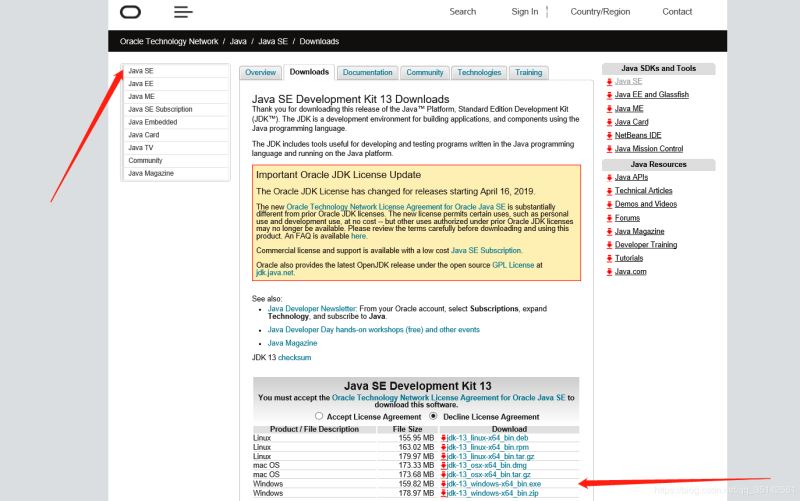Open Java Developer Newsletter link
The height and width of the screenshot is (501, 800).
[312, 309]
